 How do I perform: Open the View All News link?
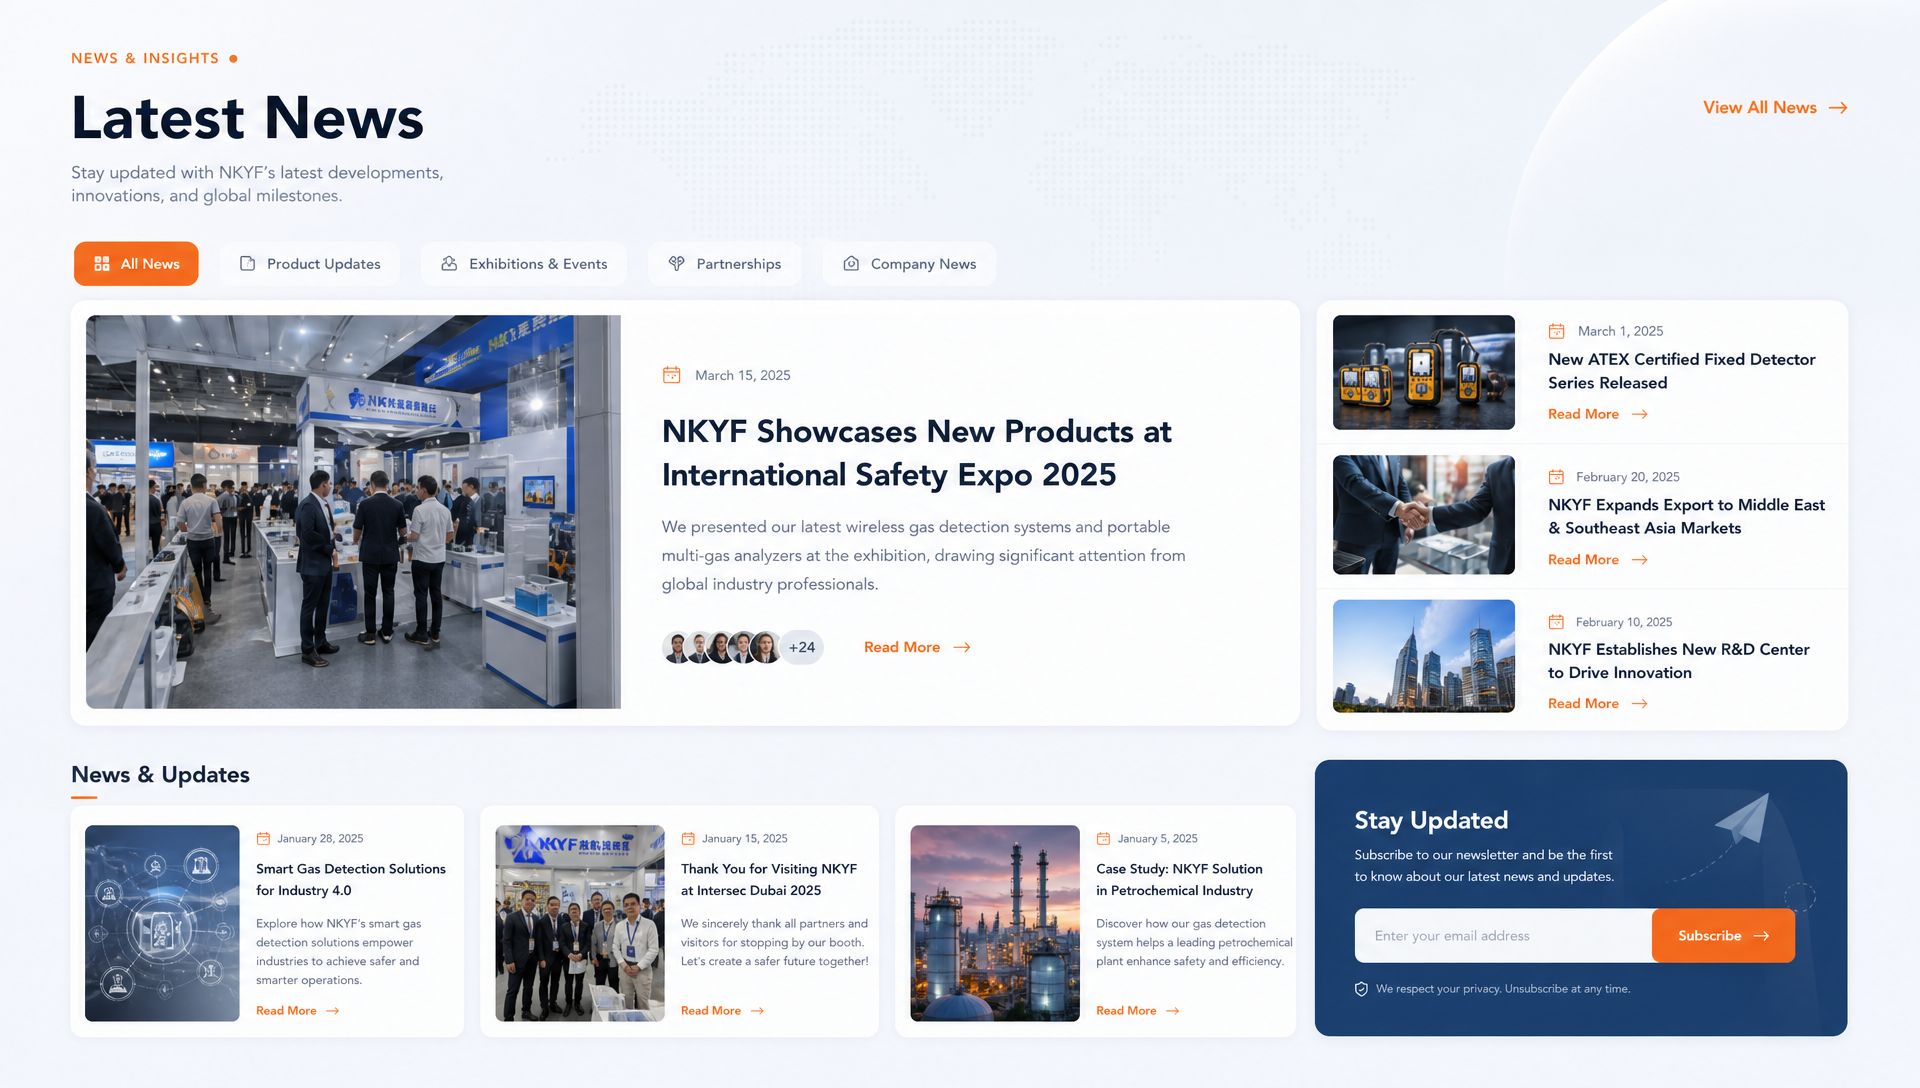[x=1774, y=108]
